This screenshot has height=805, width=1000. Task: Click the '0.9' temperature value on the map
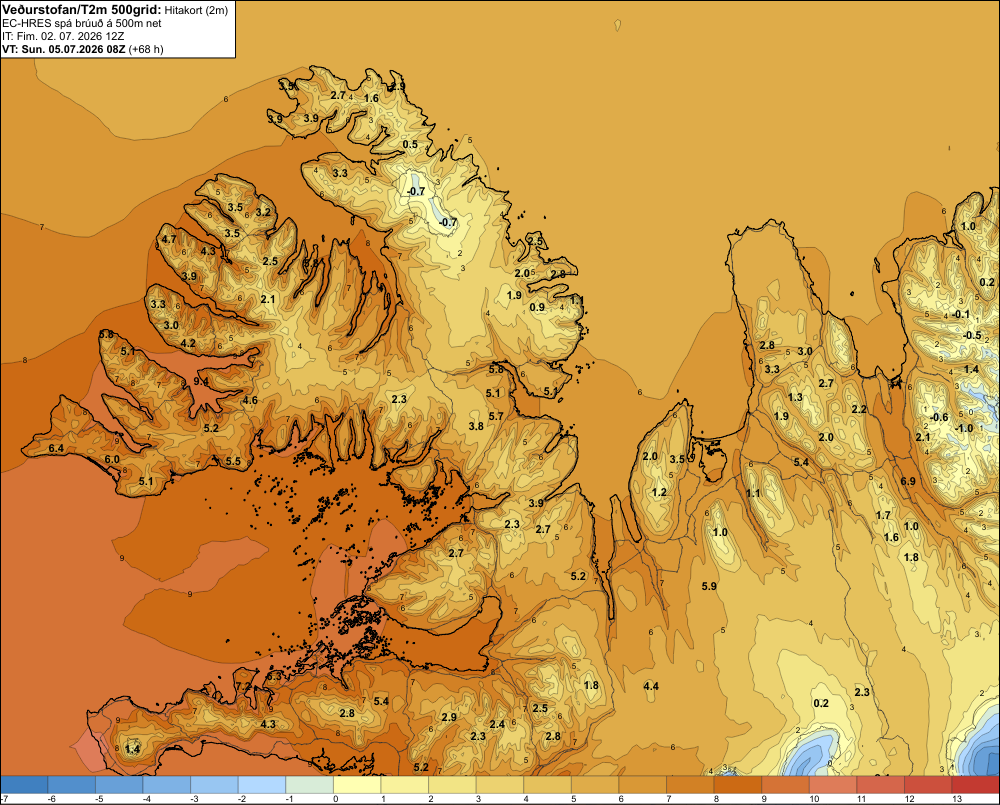click(x=538, y=307)
